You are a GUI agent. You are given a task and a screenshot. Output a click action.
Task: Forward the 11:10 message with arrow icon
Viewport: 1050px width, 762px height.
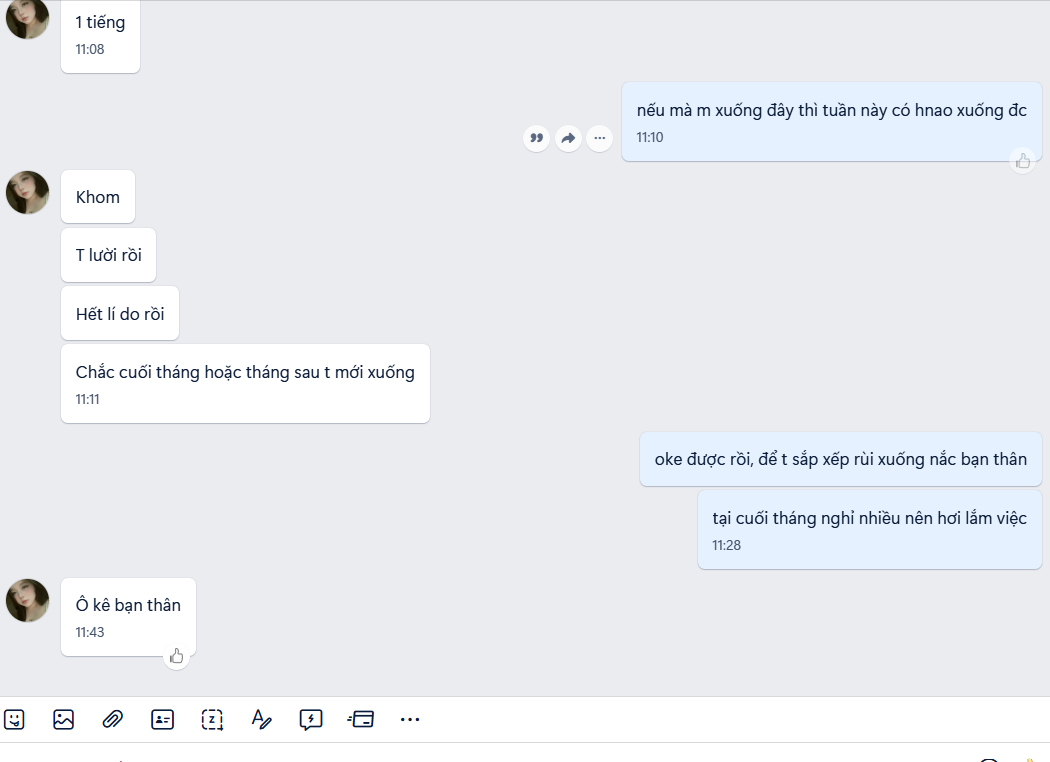coord(568,139)
